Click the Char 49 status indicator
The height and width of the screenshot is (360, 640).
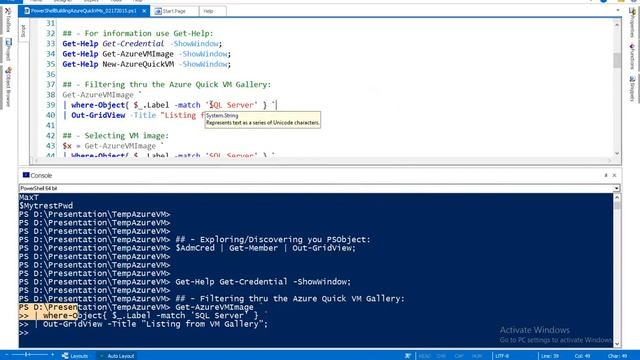pyautogui.click(x=617, y=356)
